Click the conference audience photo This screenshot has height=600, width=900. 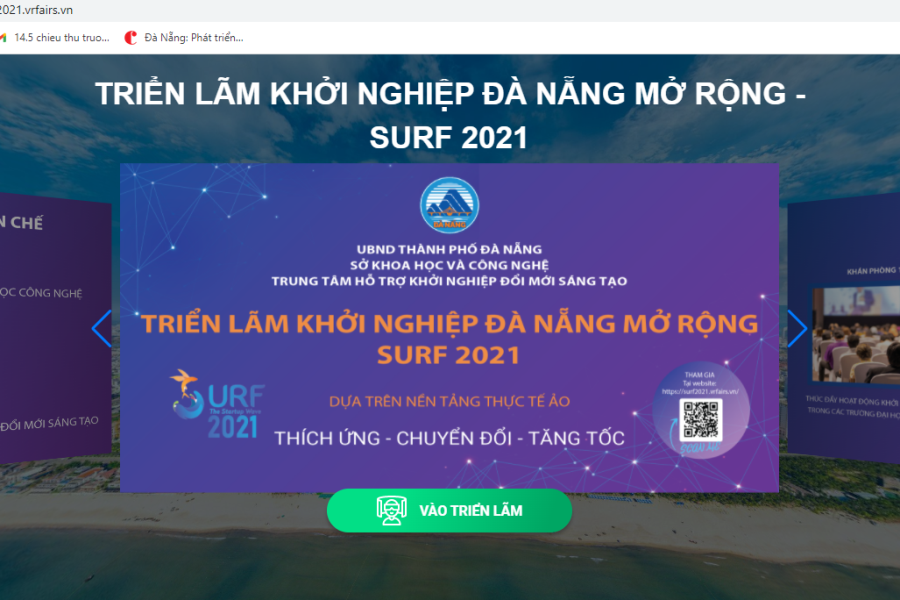(856, 335)
